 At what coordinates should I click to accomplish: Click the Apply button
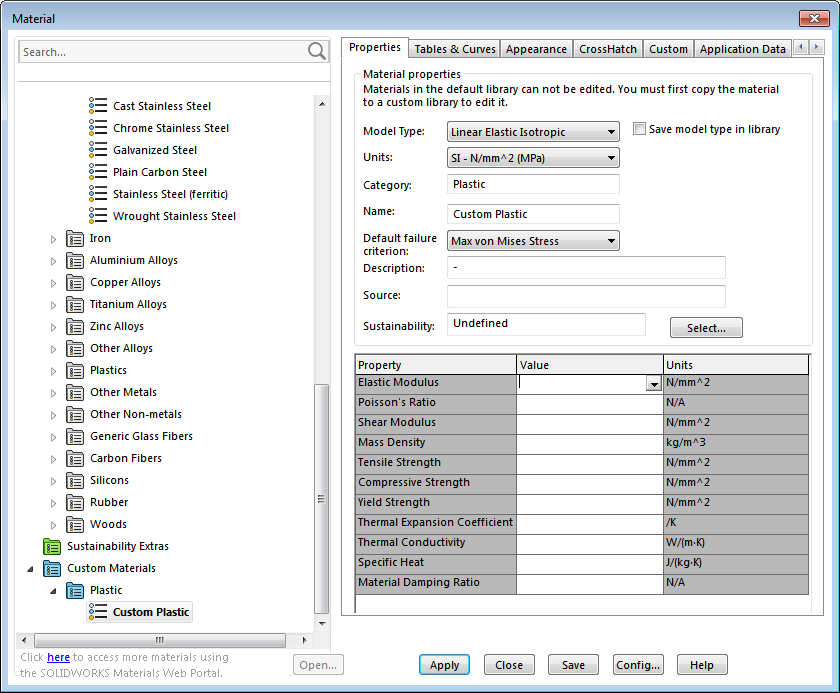point(444,665)
